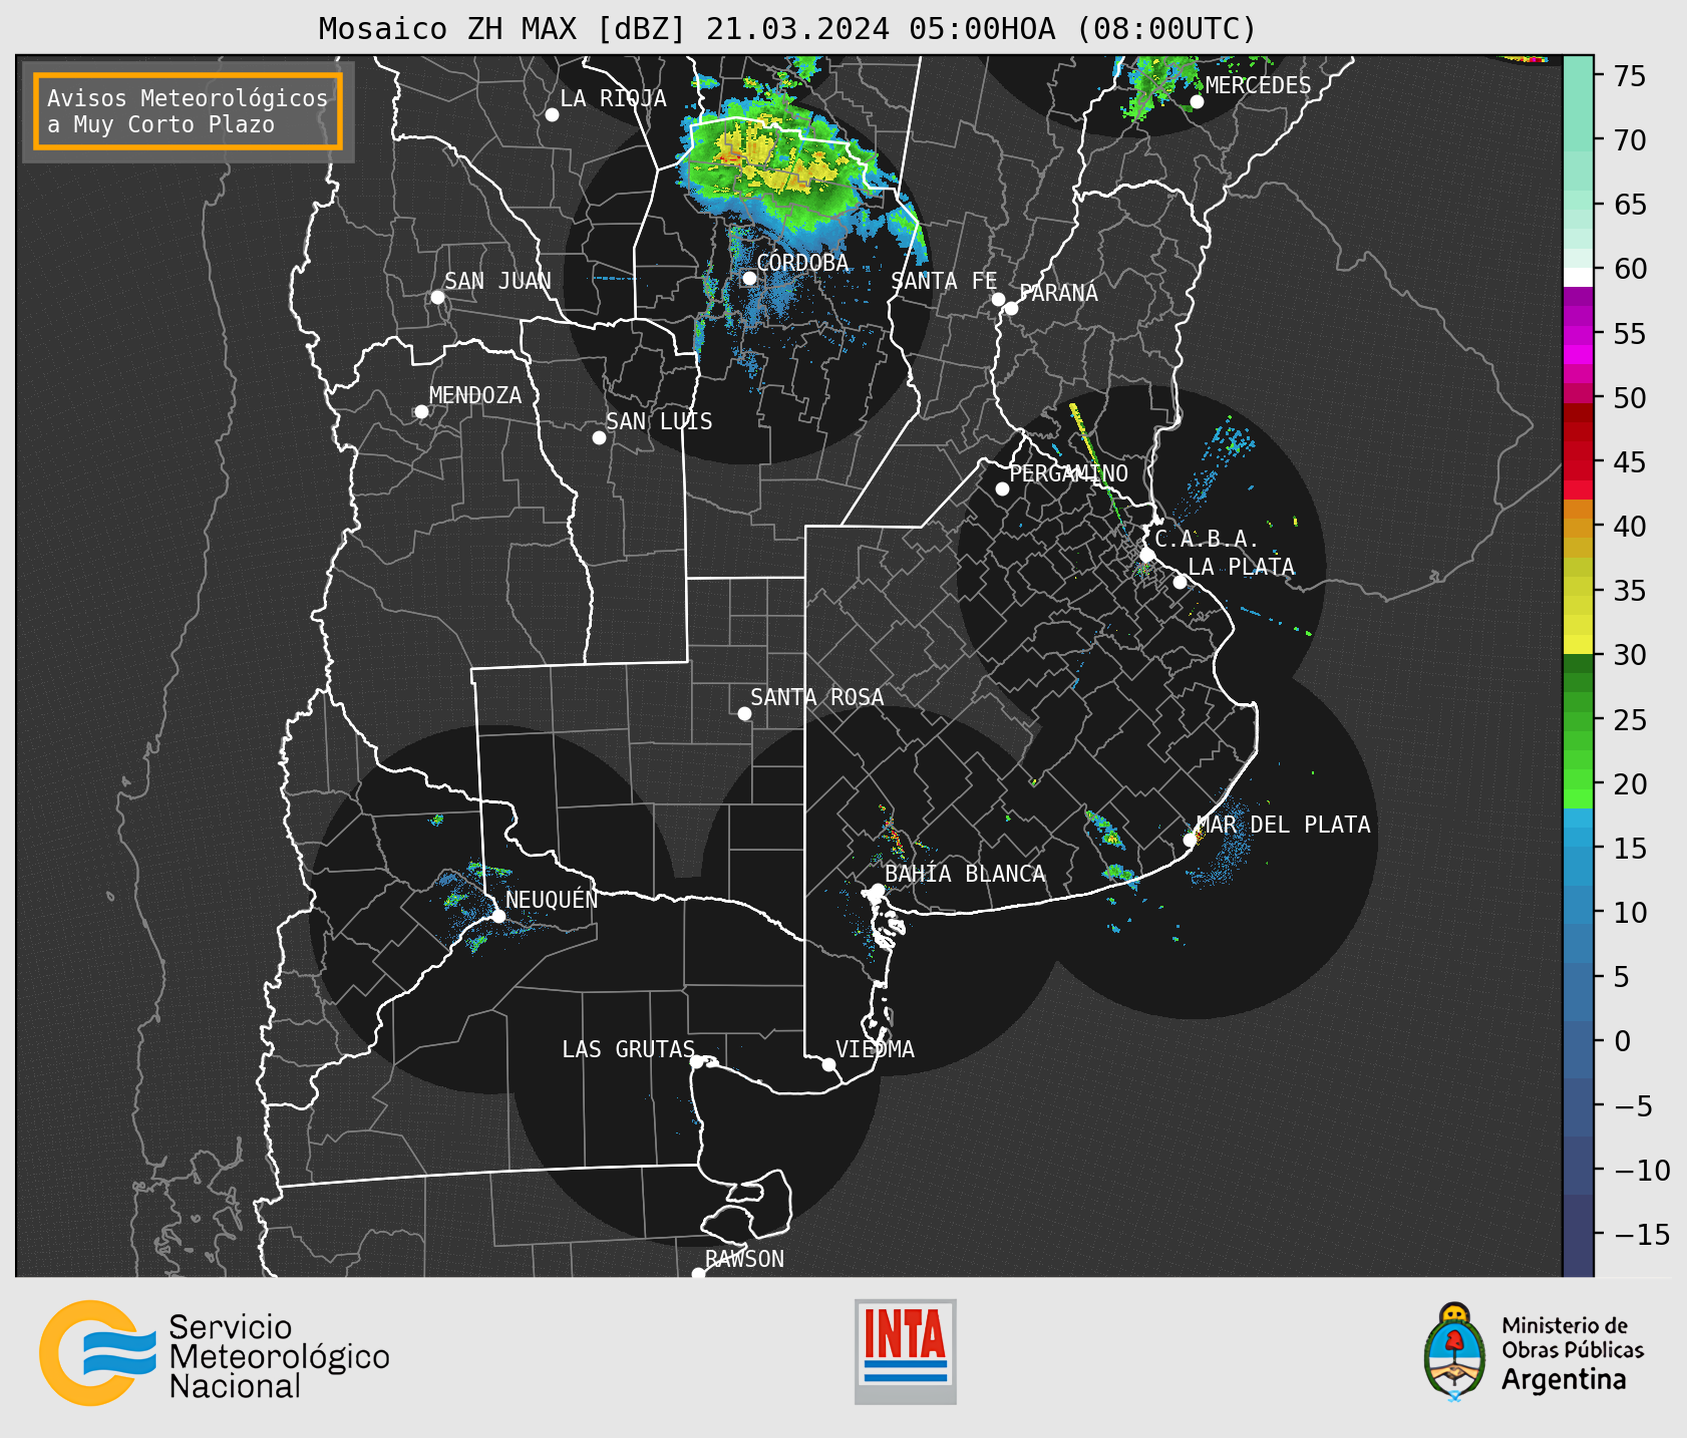1687x1438 pixels.
Task: Click the PERGAMINO map label
Action: click(1069, 473)
